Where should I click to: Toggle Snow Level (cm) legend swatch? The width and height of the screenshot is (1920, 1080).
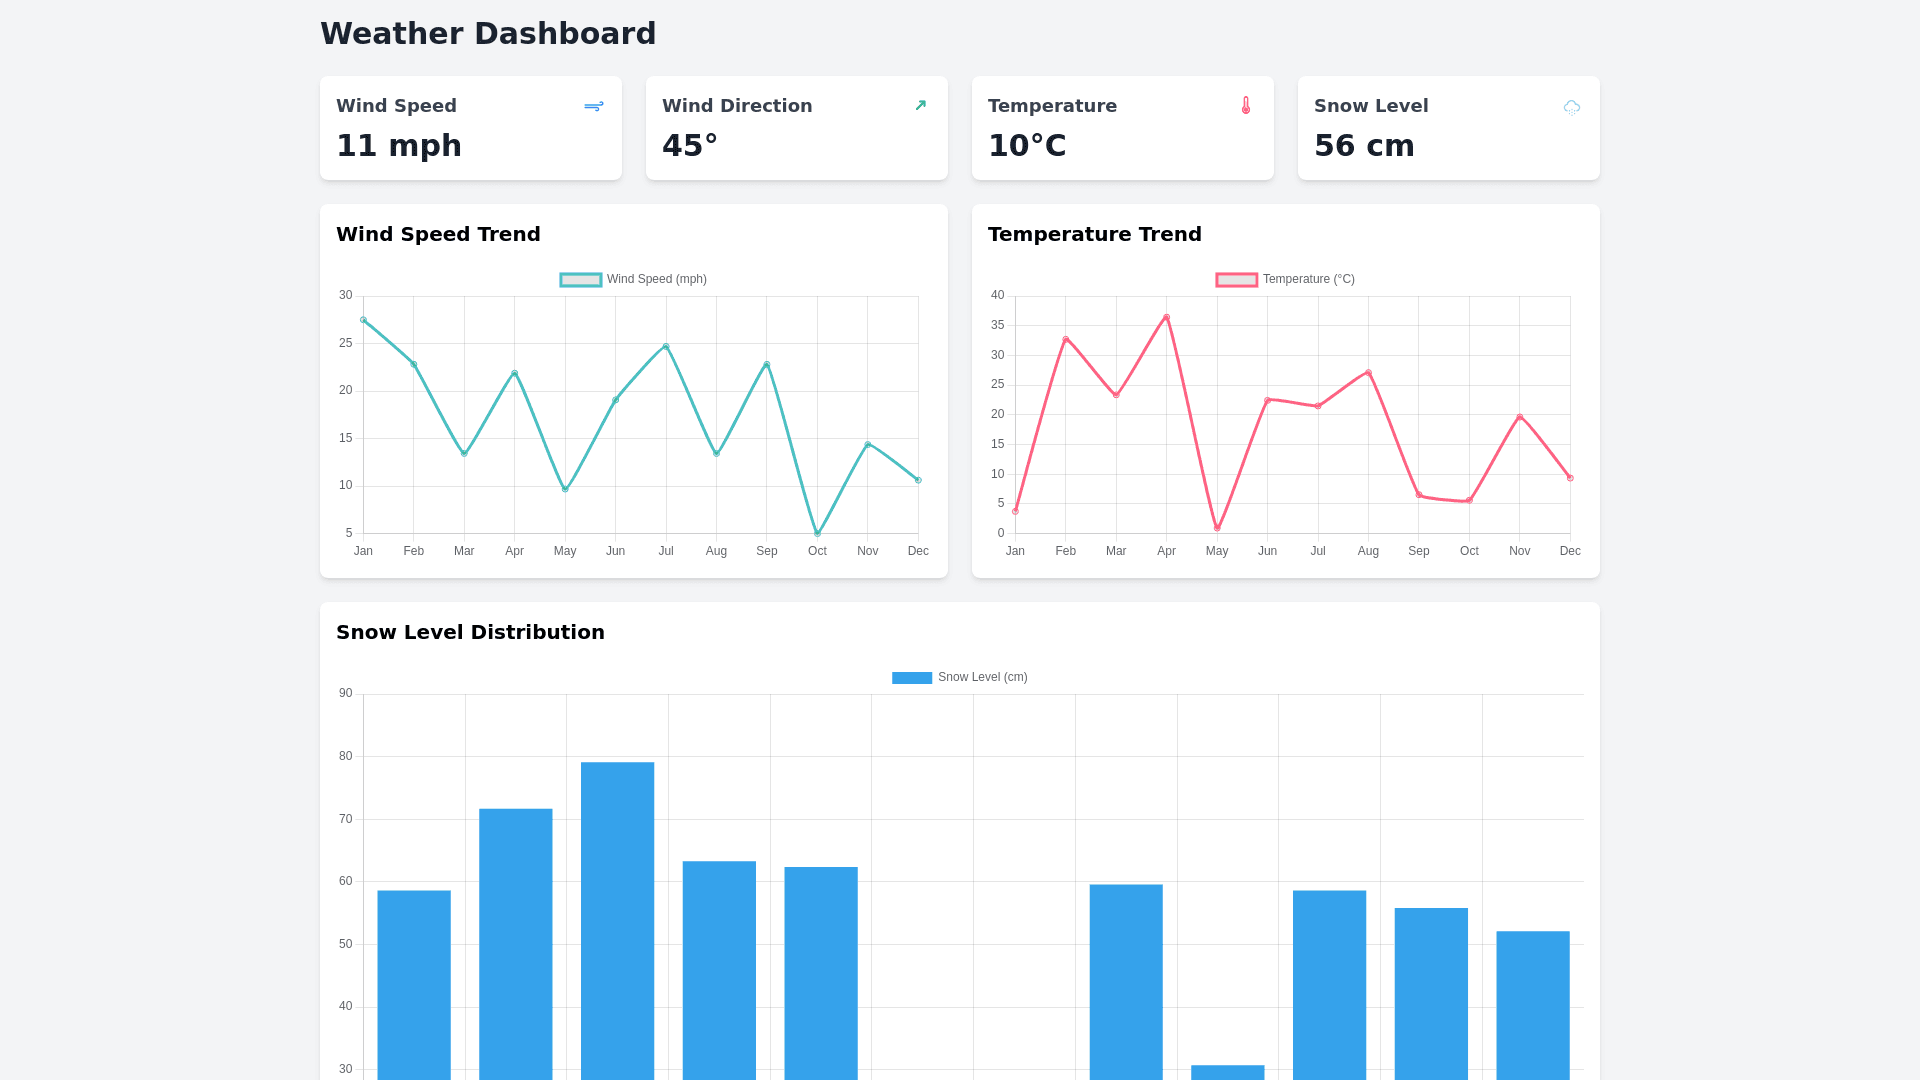click(911, 678)
